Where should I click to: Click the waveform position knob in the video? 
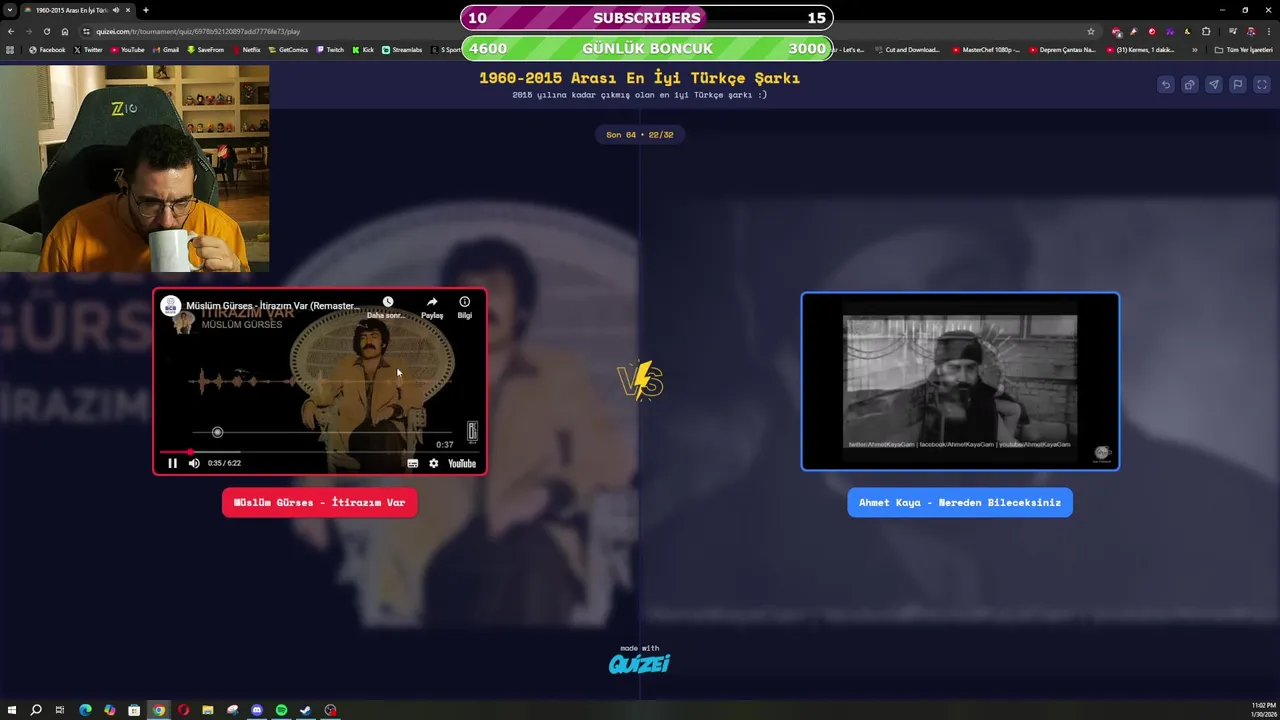[x=217, y=432]
